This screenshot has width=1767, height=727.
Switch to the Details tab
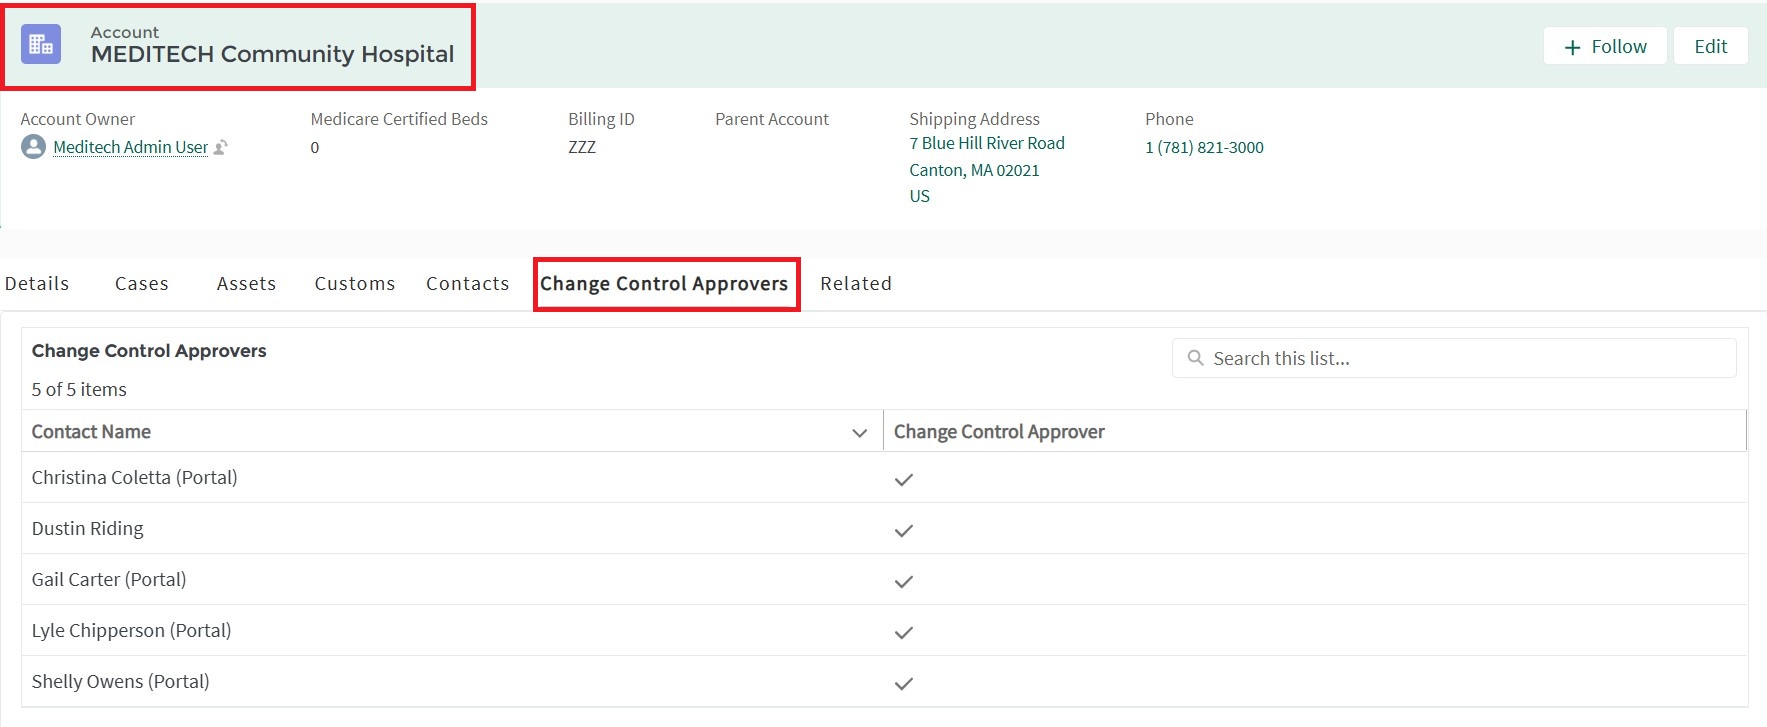[x=37, y=284]
